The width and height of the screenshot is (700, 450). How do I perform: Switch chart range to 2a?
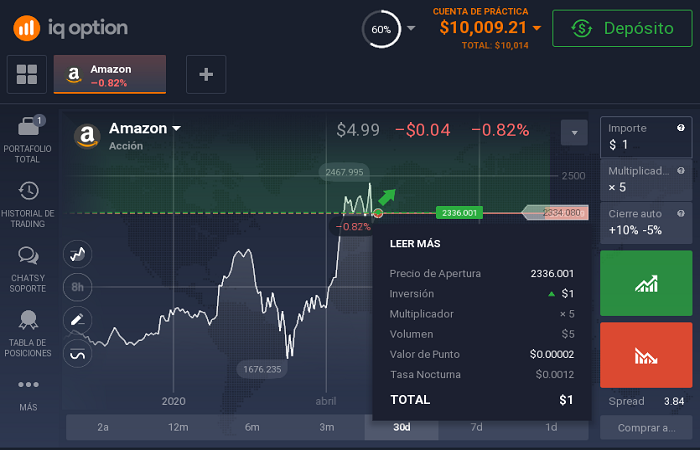click(x=103, y=427)
